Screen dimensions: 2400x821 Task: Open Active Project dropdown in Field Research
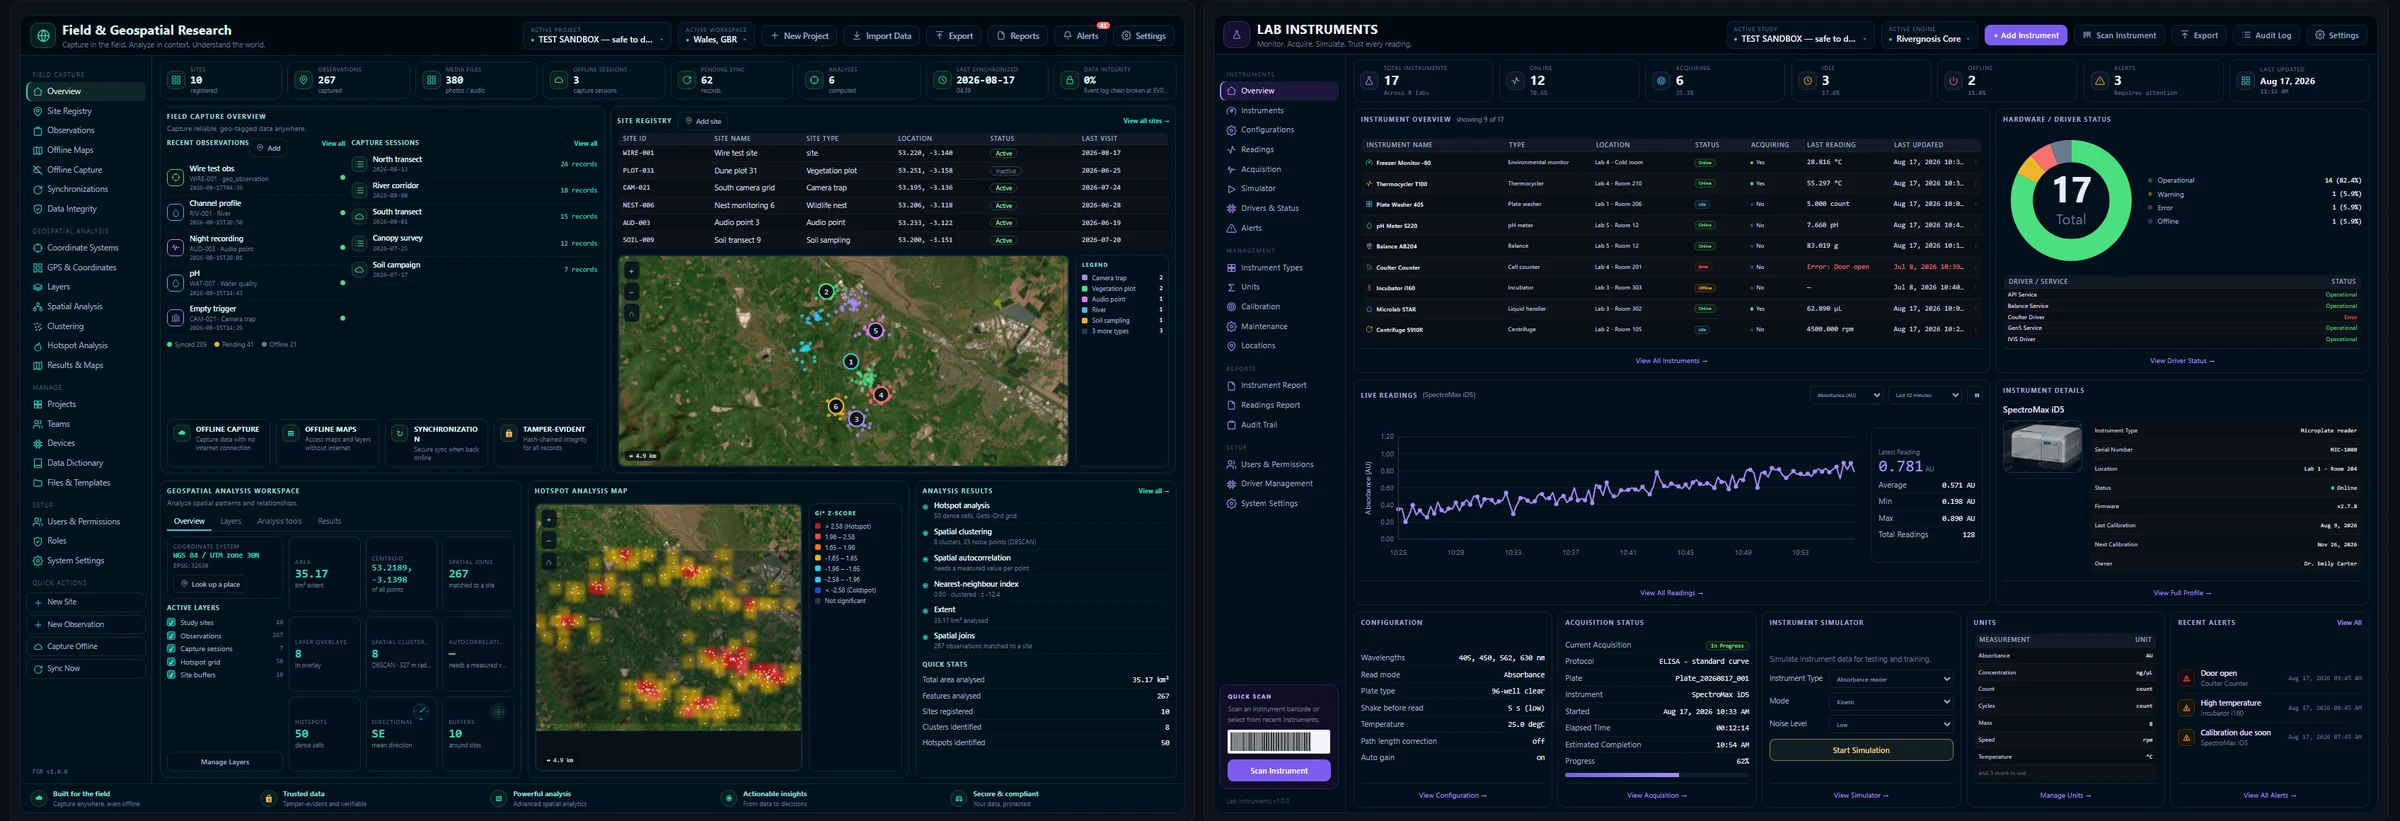pos(597,36)
